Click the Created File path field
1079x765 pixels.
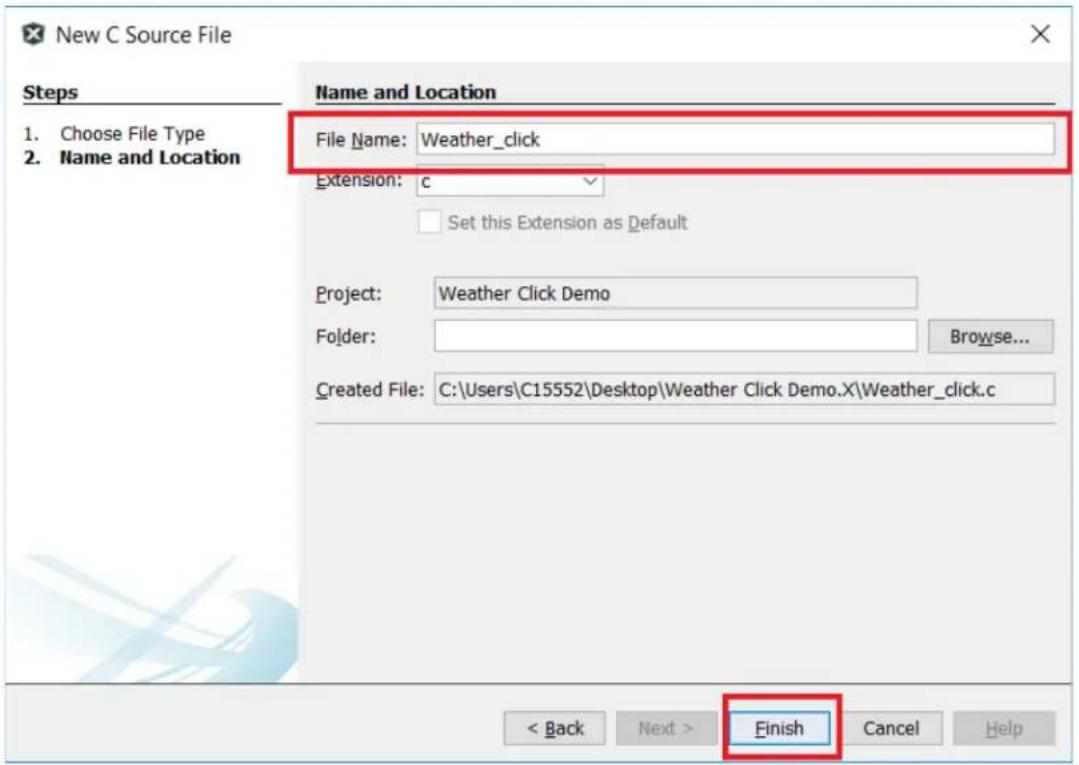744,389
